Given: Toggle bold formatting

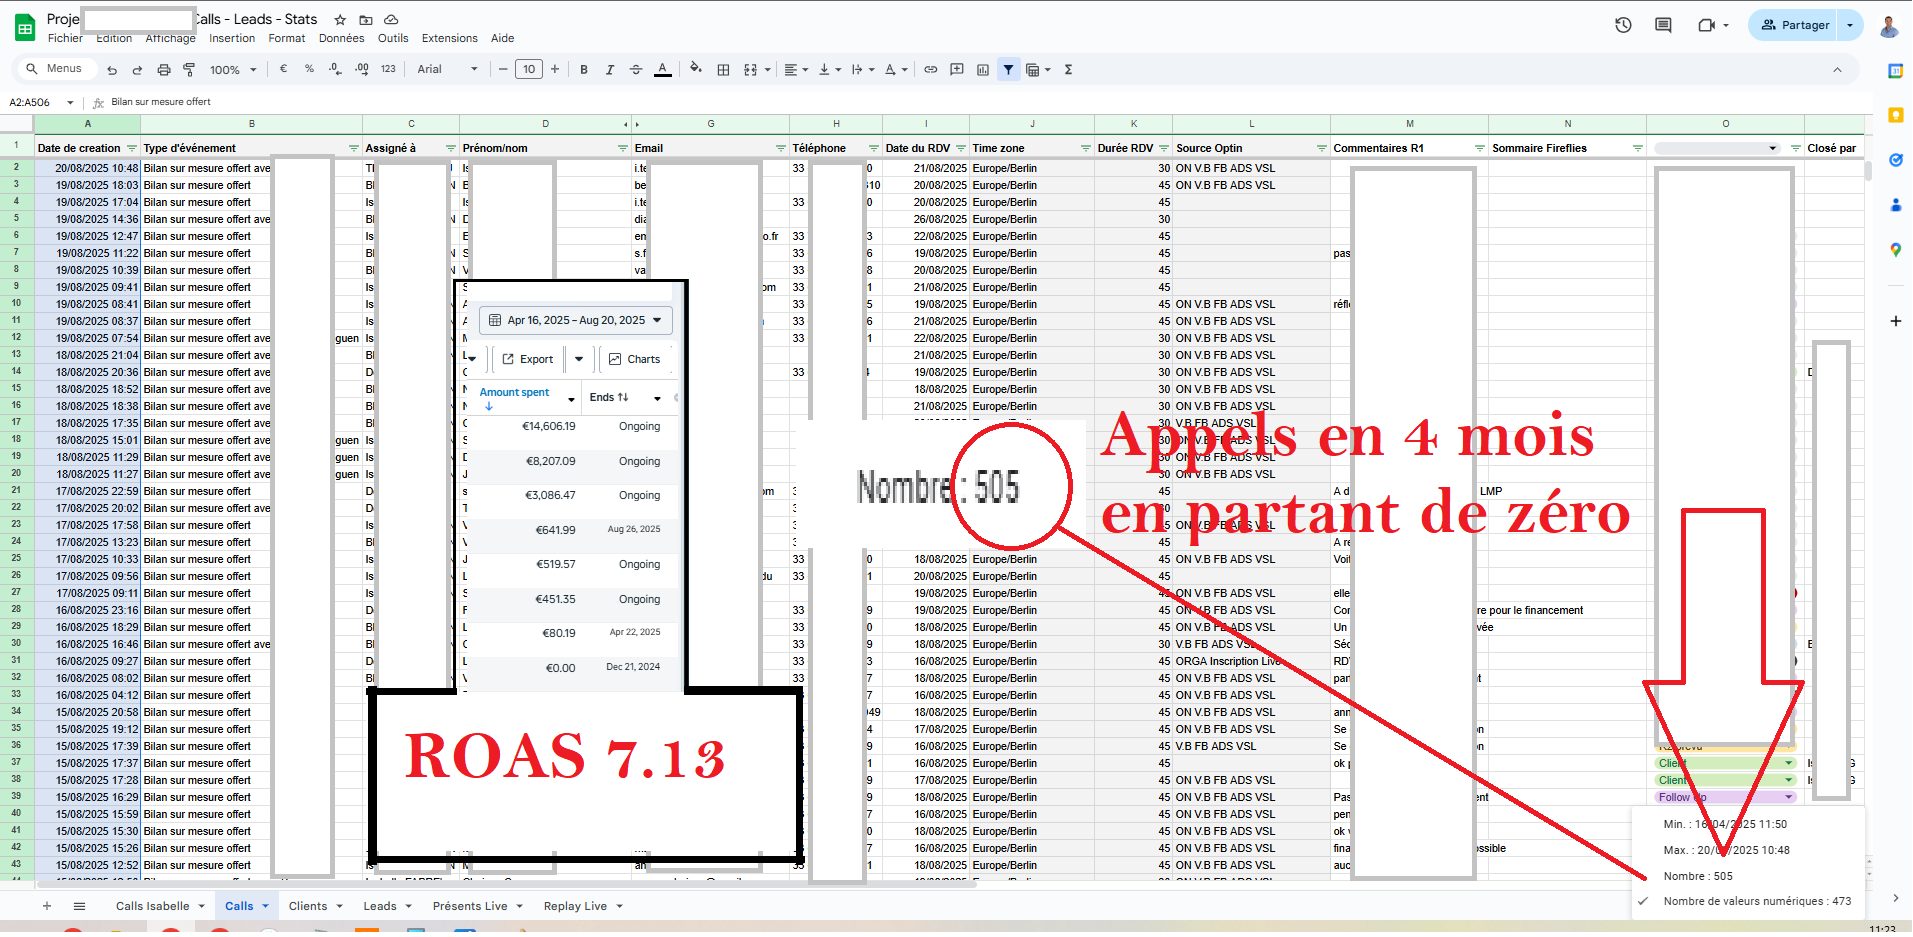Looking at the screenshot, I should [x=584, y=69].
